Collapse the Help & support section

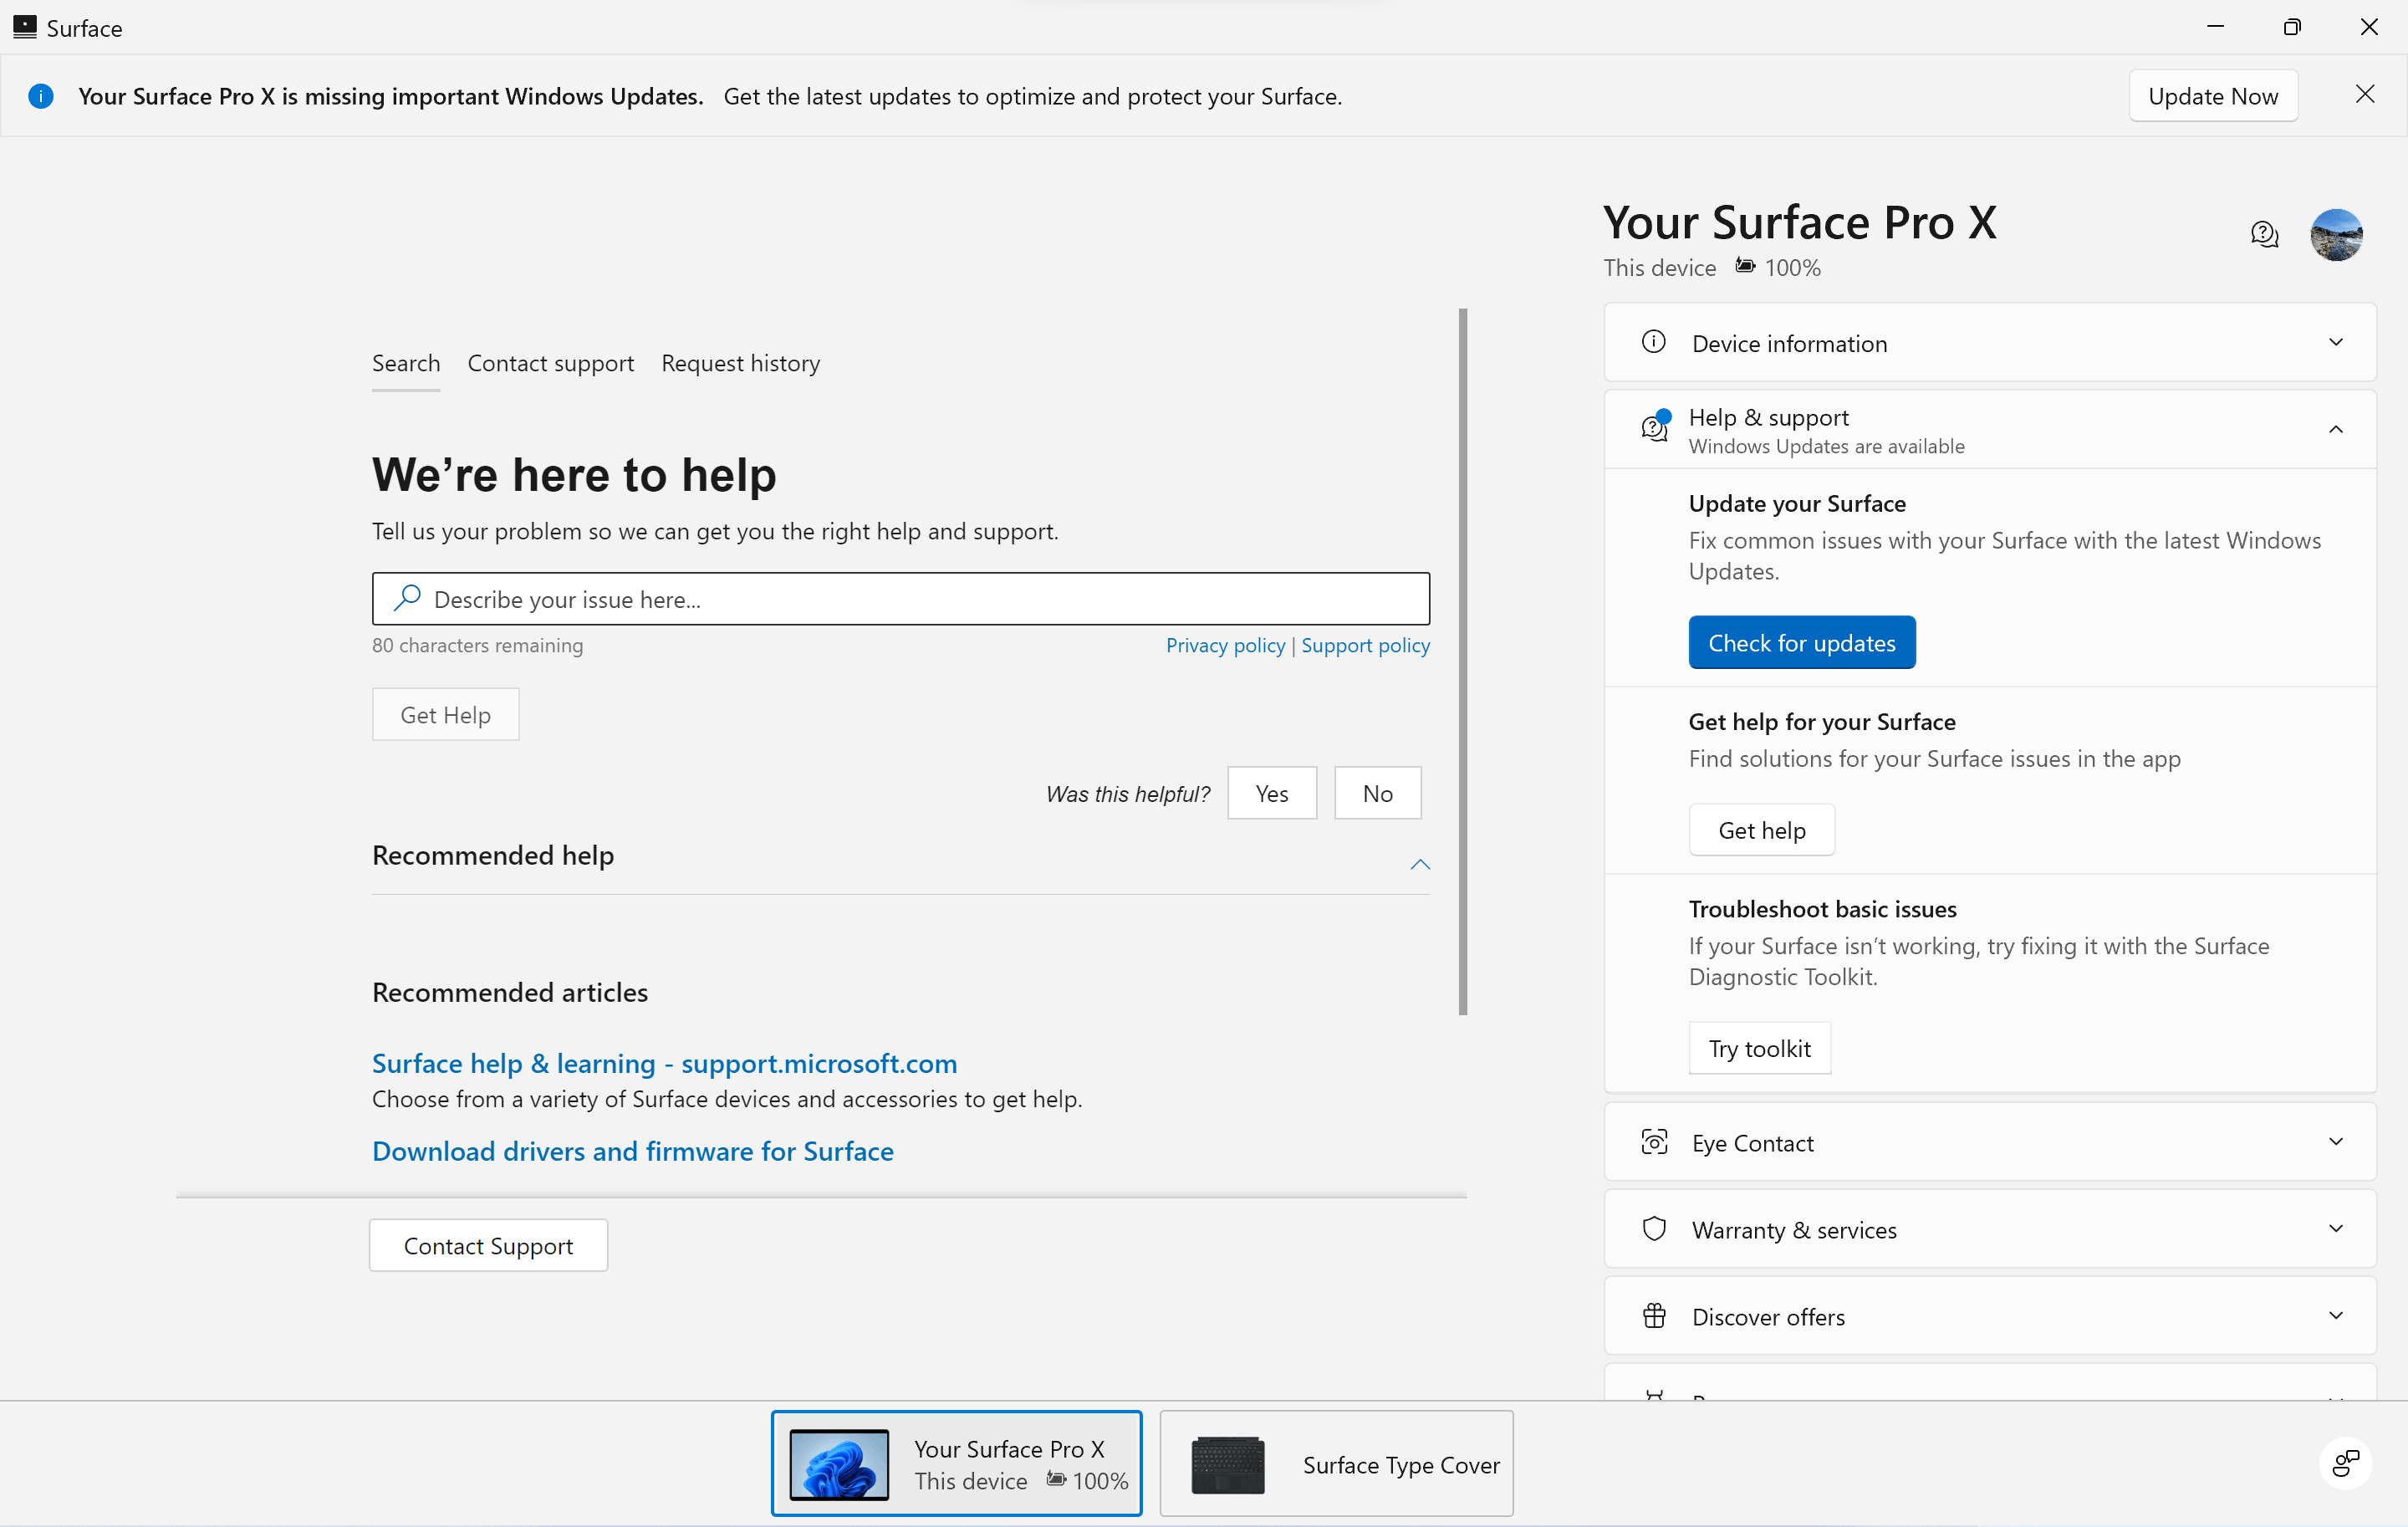click(x=2336, y=428)
